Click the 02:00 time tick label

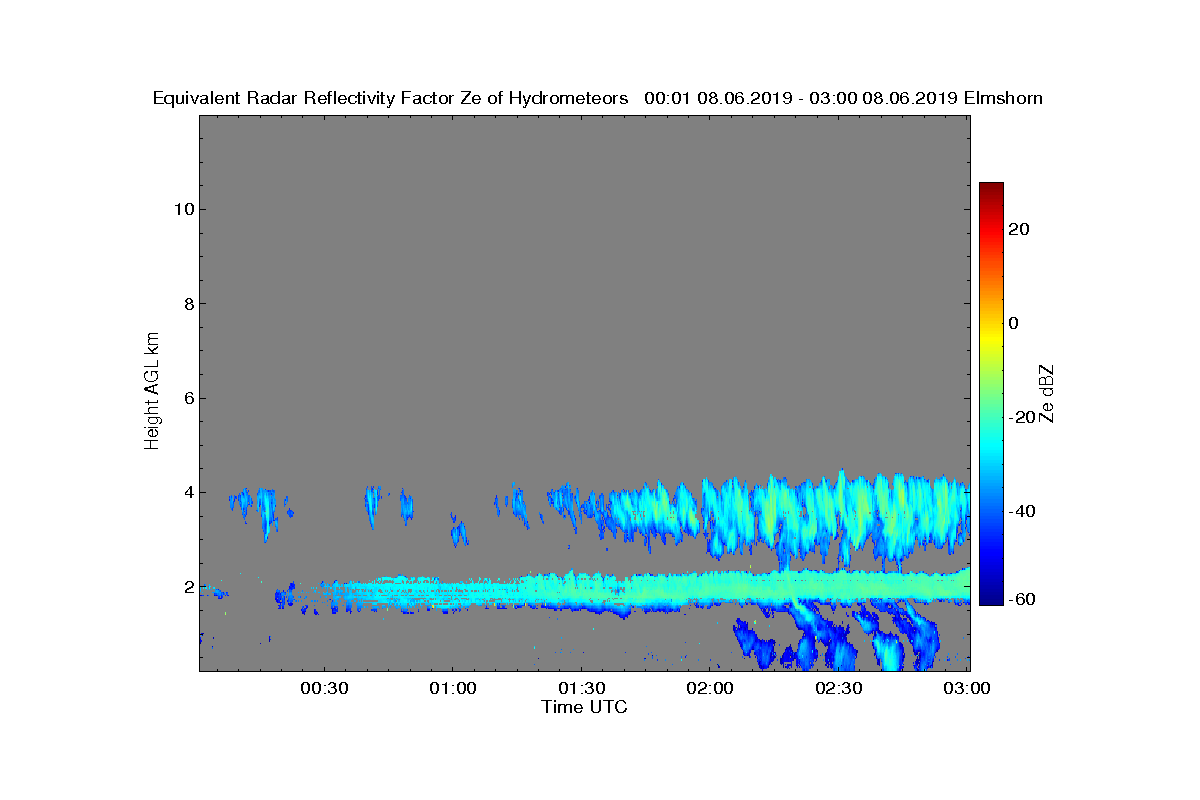click(x=711, y=689)
